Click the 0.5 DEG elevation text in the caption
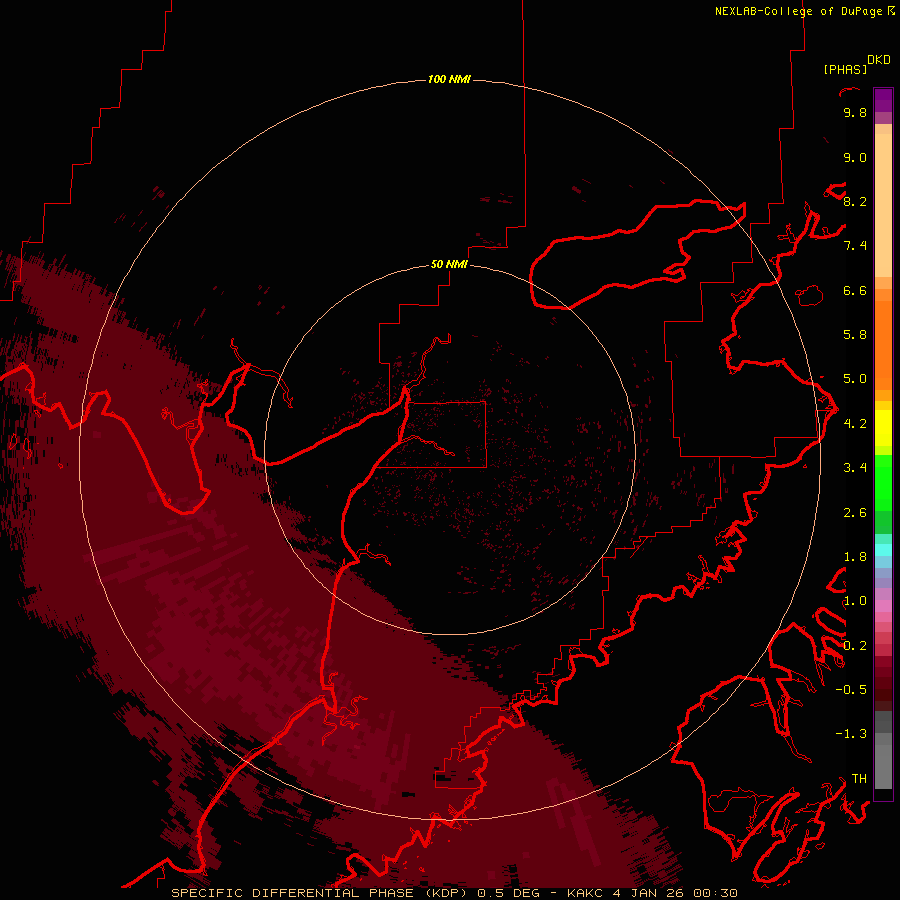The width and height of the screenshot is (900, 900). pos(509,893)
